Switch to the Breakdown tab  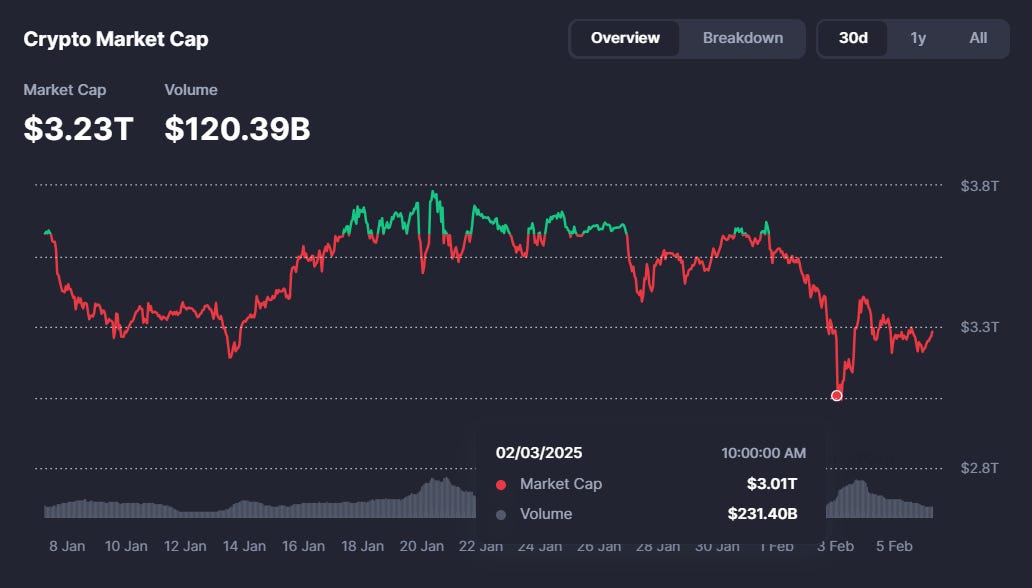click(x=742, y=38)
